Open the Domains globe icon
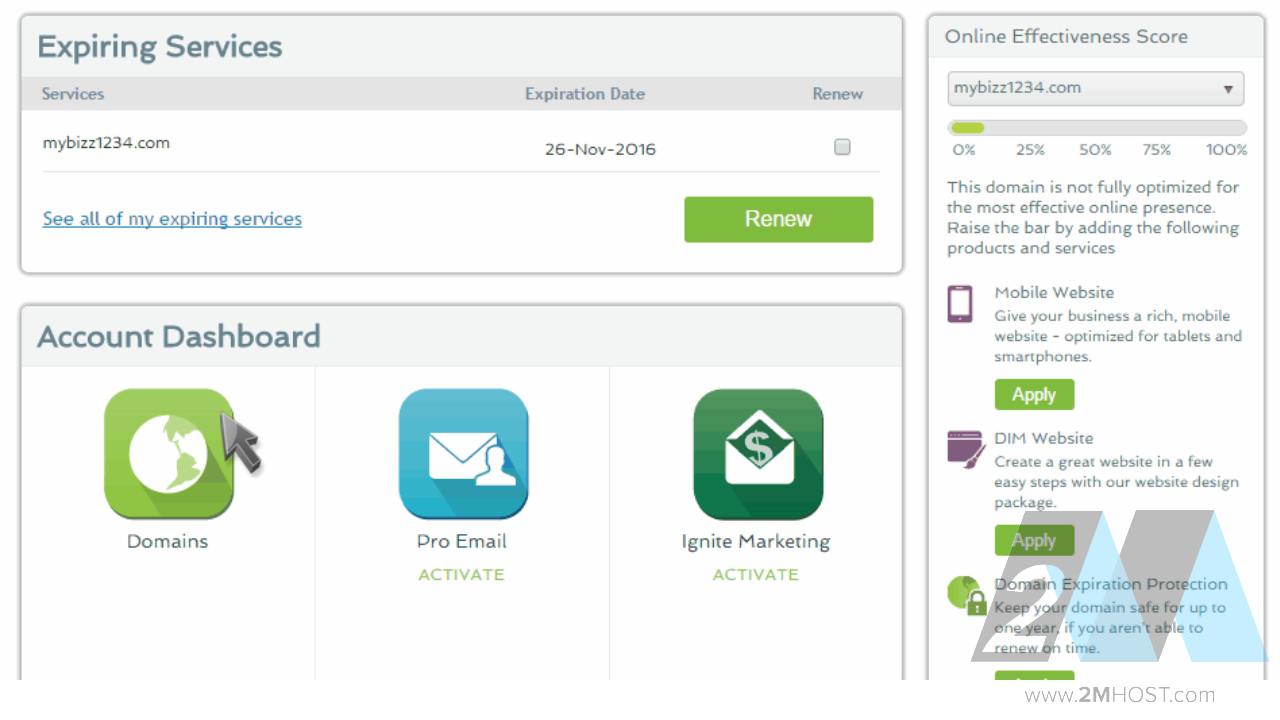 [x=168, y=454]
